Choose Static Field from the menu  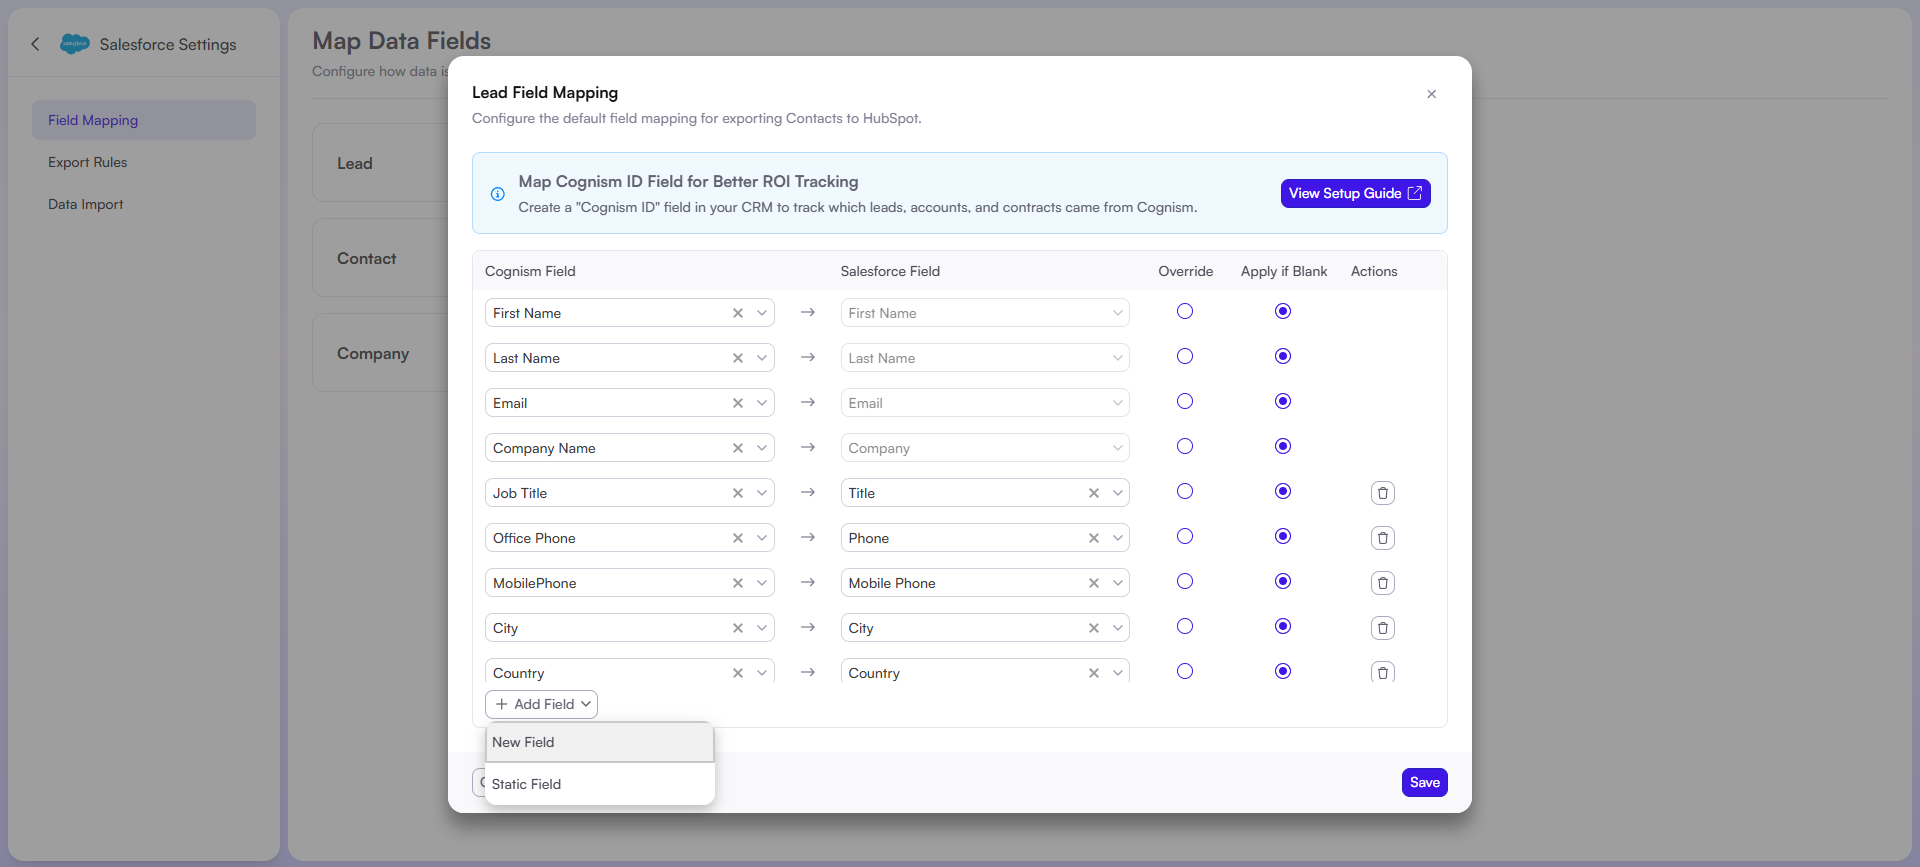[599, 784]
